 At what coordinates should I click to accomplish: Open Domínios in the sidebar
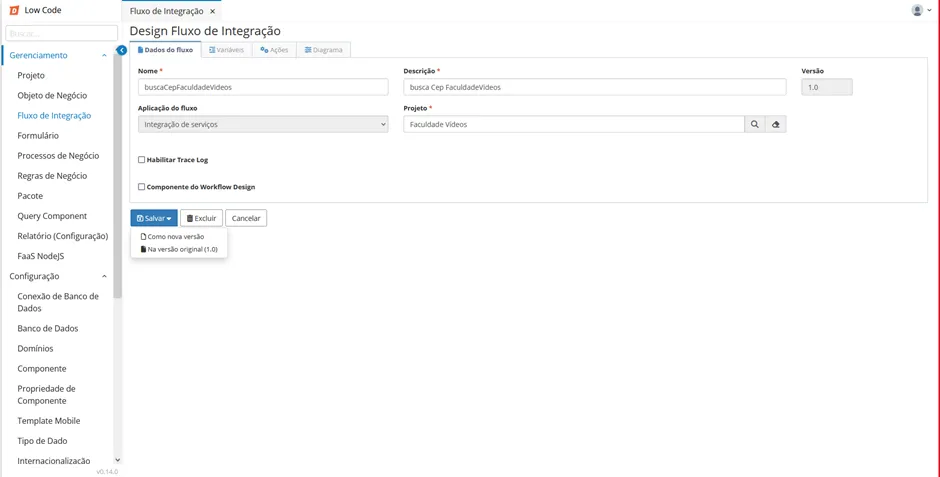click(x=35, y=348)
